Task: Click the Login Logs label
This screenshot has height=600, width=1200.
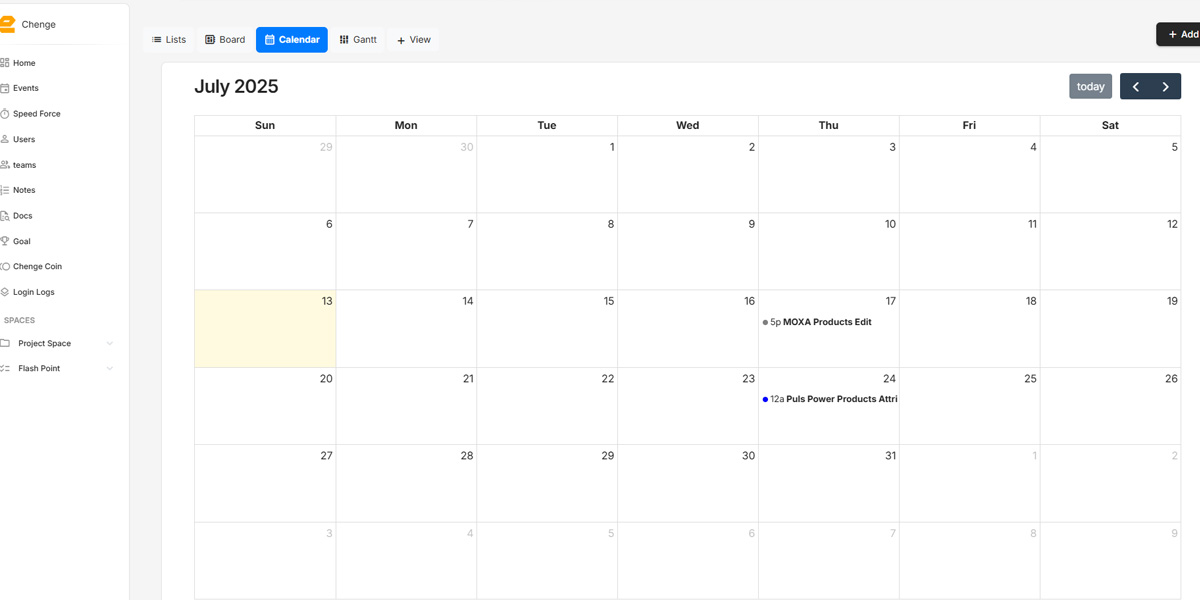Action: [34, 292]
